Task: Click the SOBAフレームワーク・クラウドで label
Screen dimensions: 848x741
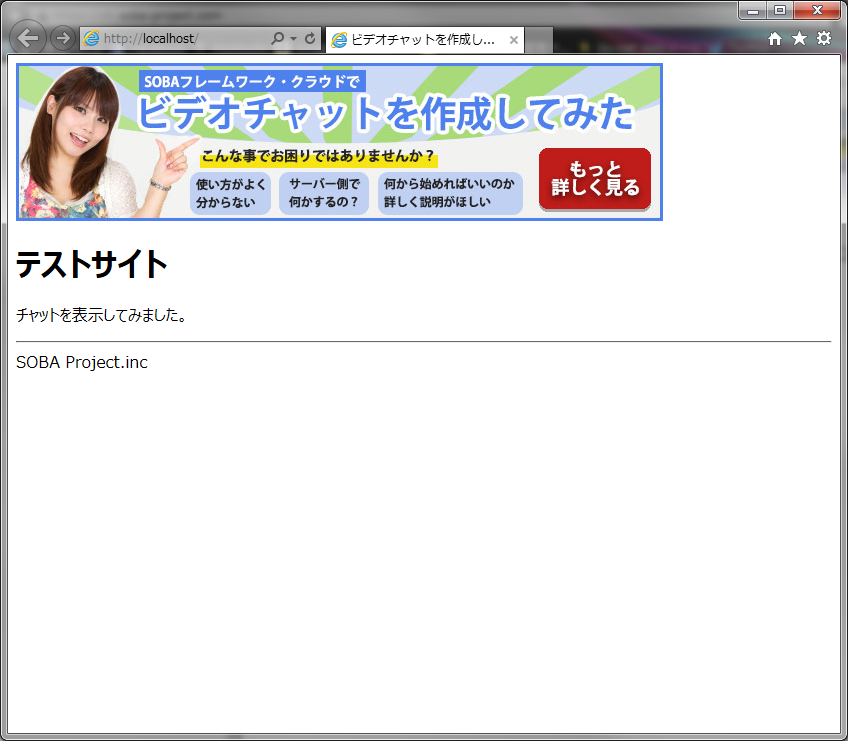Action: coord(252,82)
